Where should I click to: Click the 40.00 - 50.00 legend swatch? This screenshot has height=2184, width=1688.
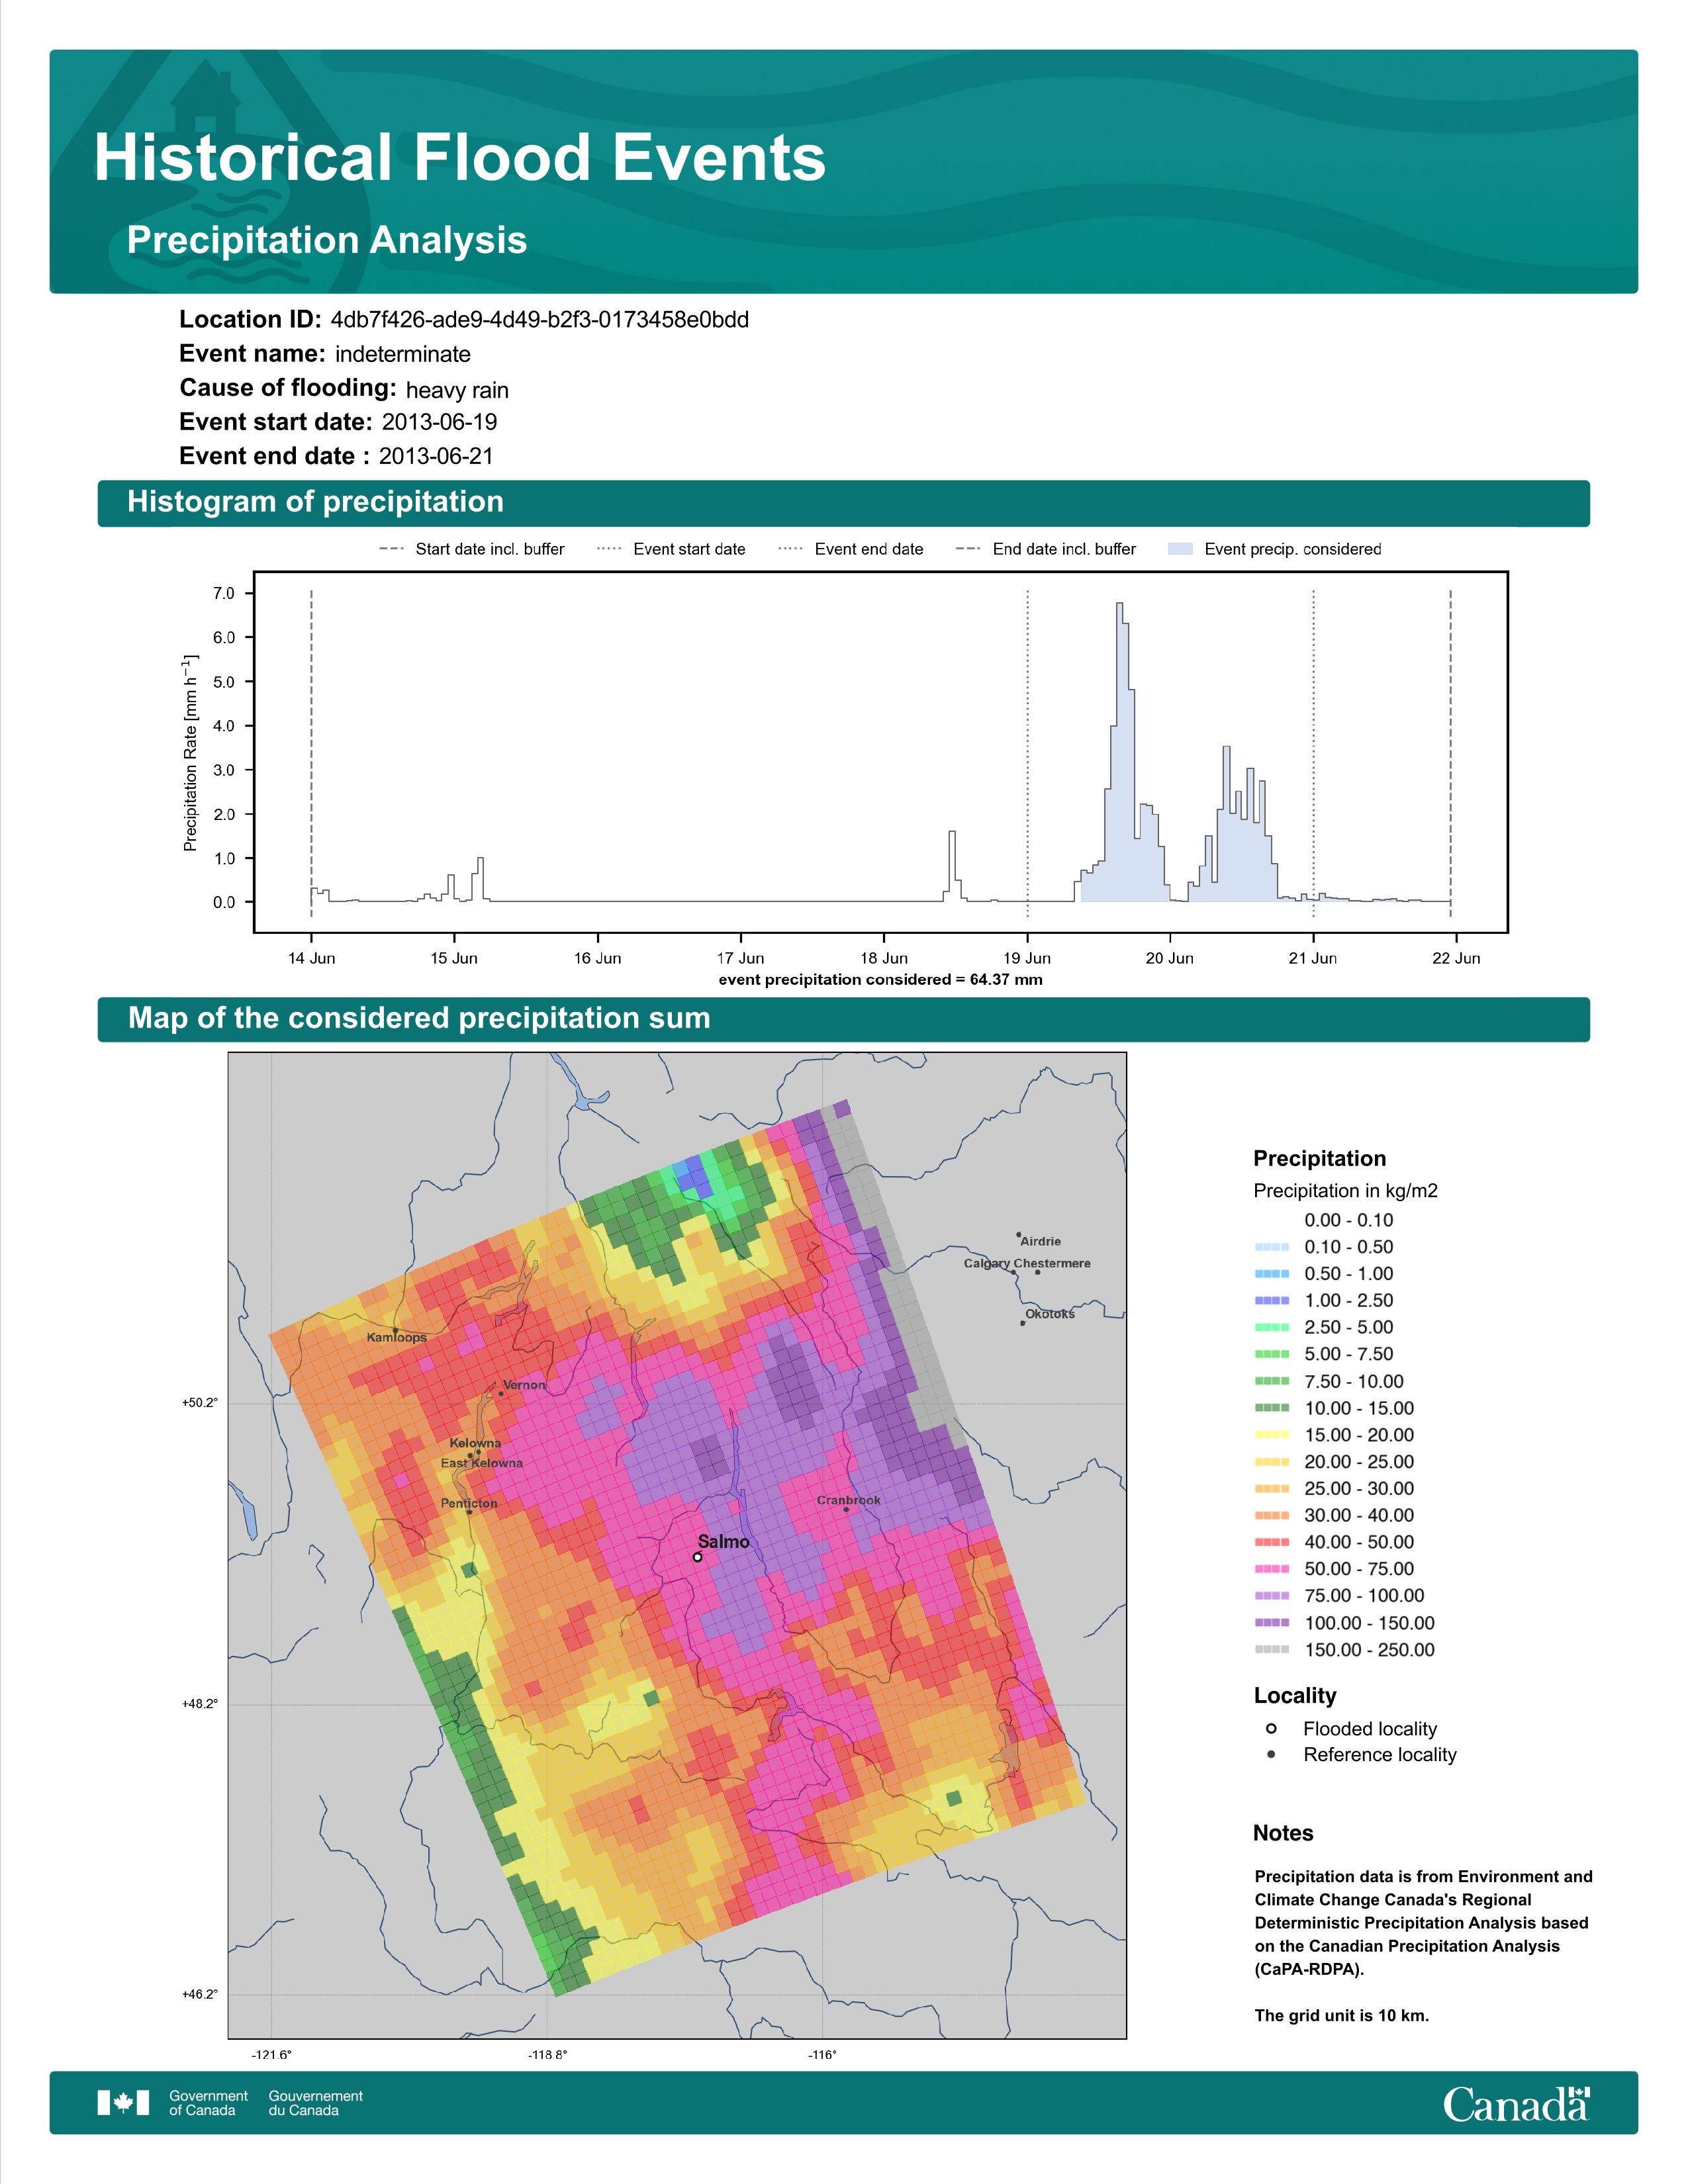pyautogui.click(x=1272, y=1542)
